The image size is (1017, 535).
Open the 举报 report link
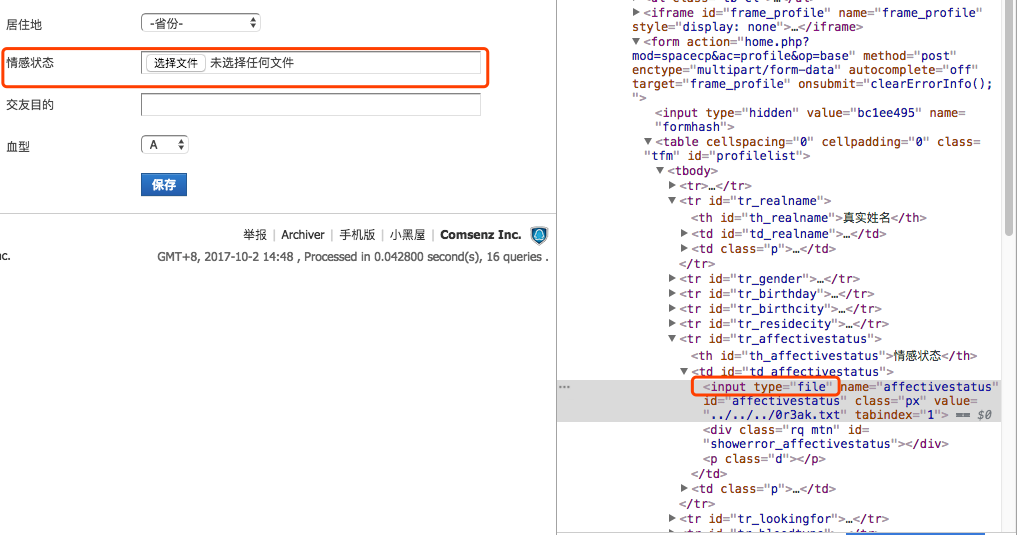pyautogui.click(x=255, y=235)
